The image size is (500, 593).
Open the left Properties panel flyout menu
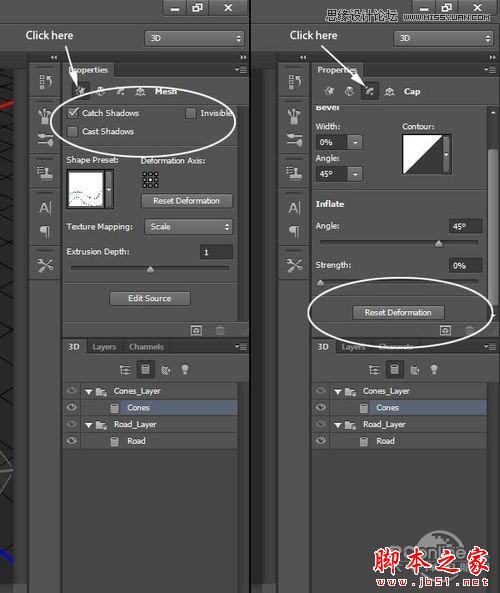[241, 70]
